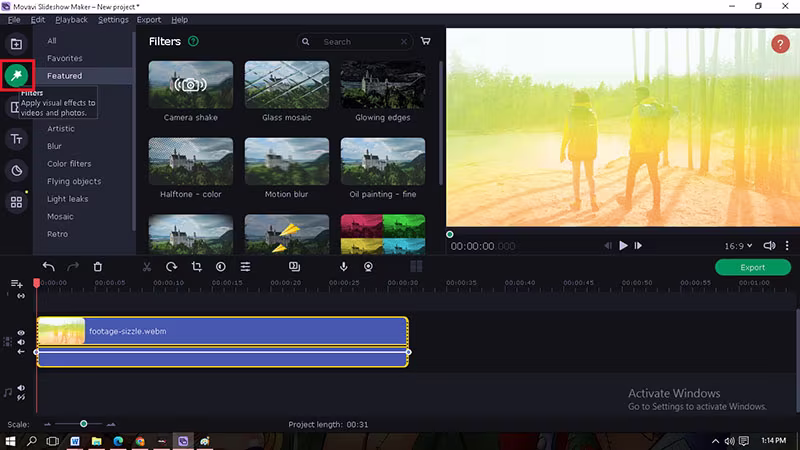The height and width of the screenshot is (450, 800).
Task: Open Word from the Windows taskbar
Action: point(75,441)
